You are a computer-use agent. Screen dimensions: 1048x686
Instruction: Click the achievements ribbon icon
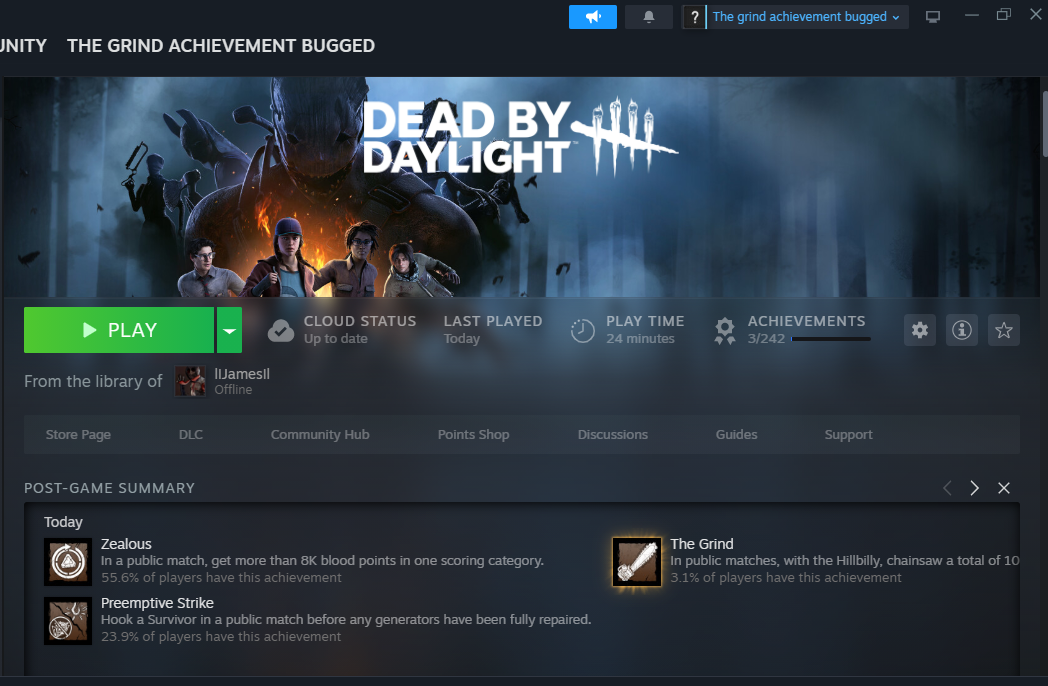(x=725, y=331)
